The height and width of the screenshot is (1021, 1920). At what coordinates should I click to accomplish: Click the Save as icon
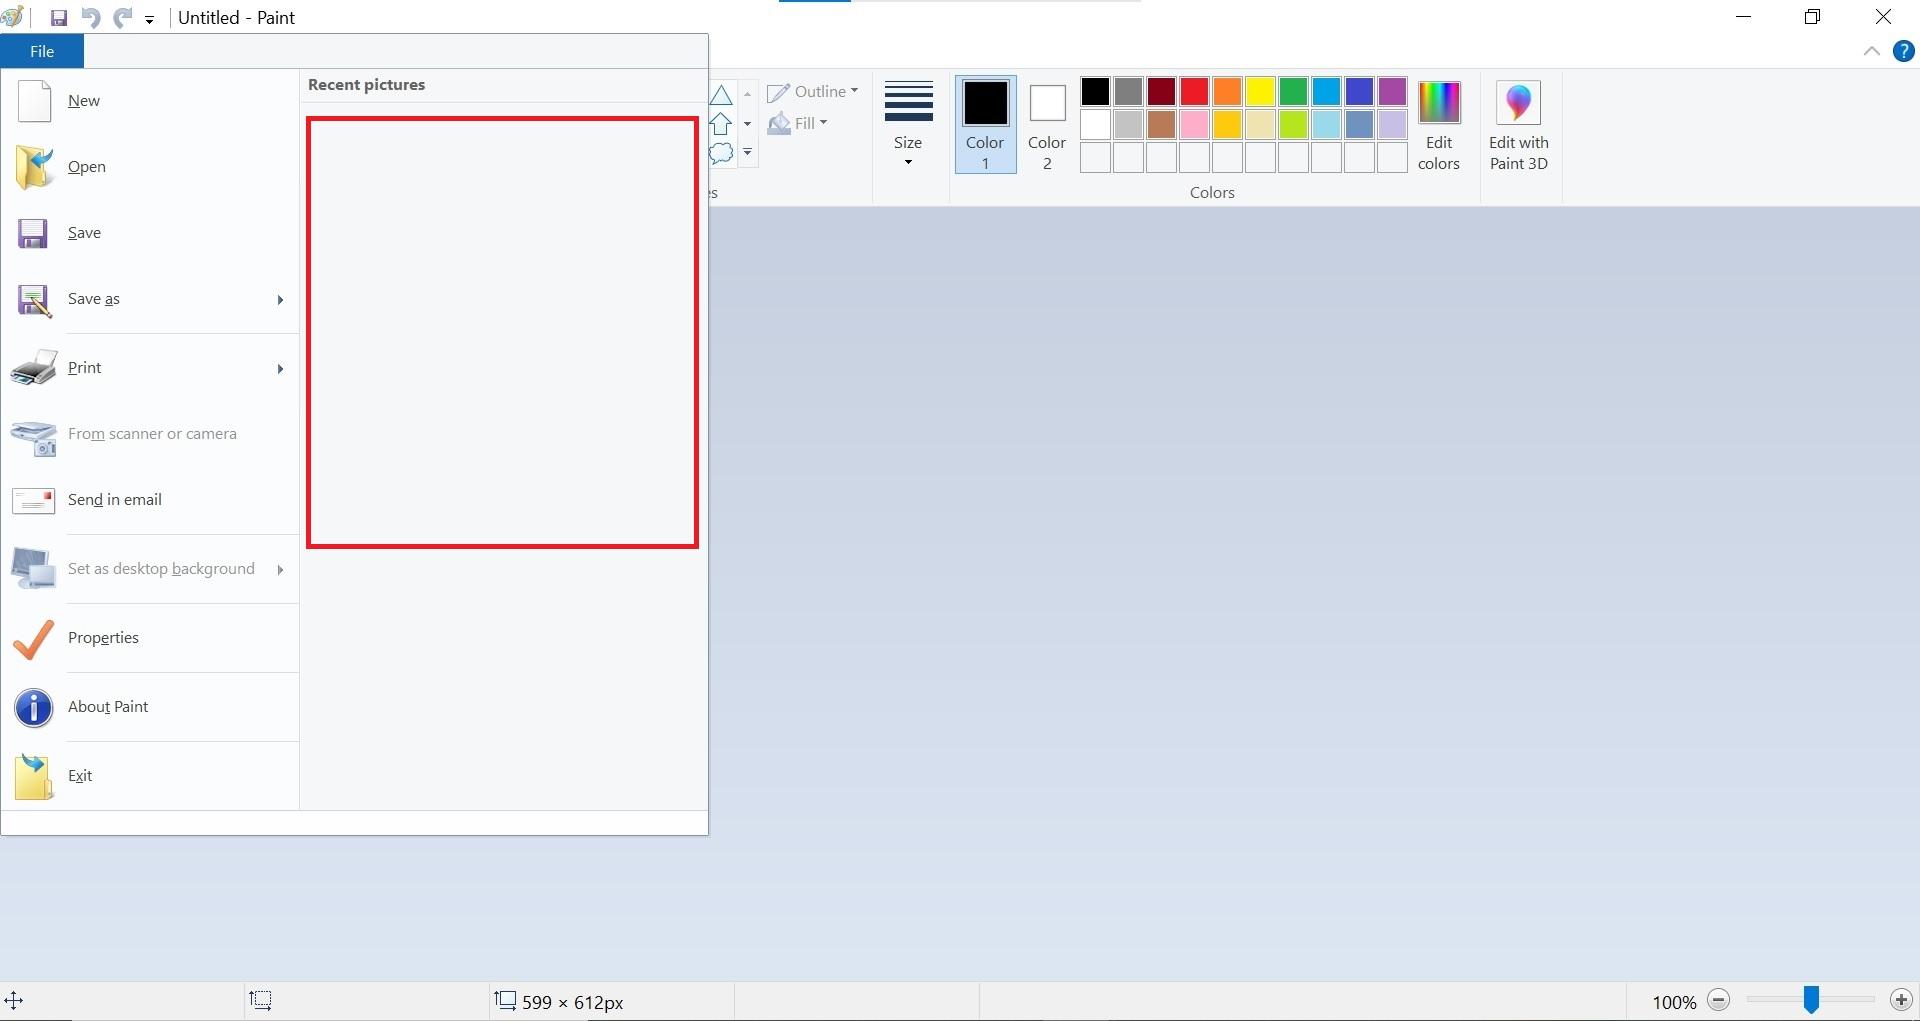(x=34, y=300)
